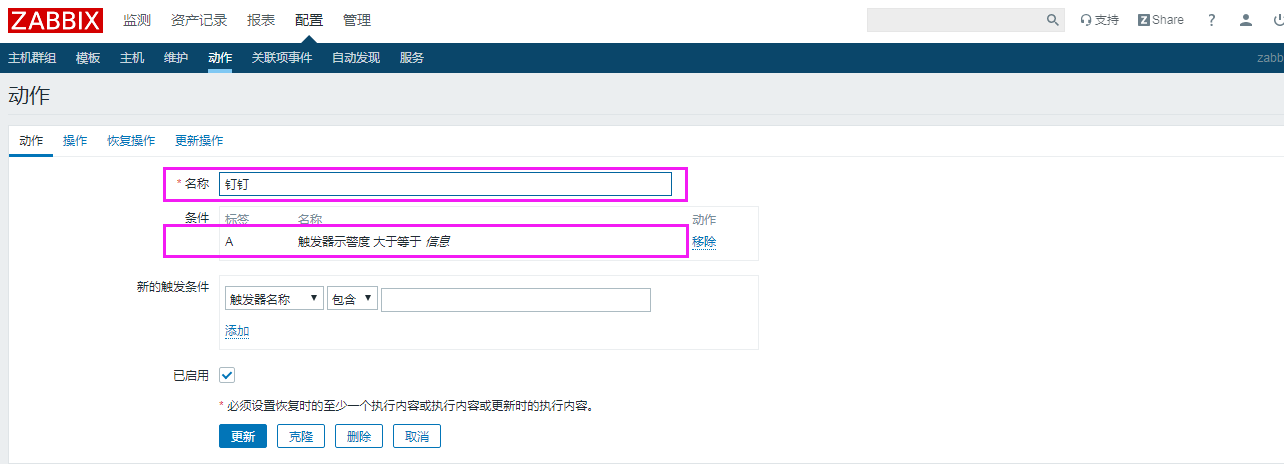Open the 管理 top menu
Viewport: 1284px width, 464px height.
[357, 20]
